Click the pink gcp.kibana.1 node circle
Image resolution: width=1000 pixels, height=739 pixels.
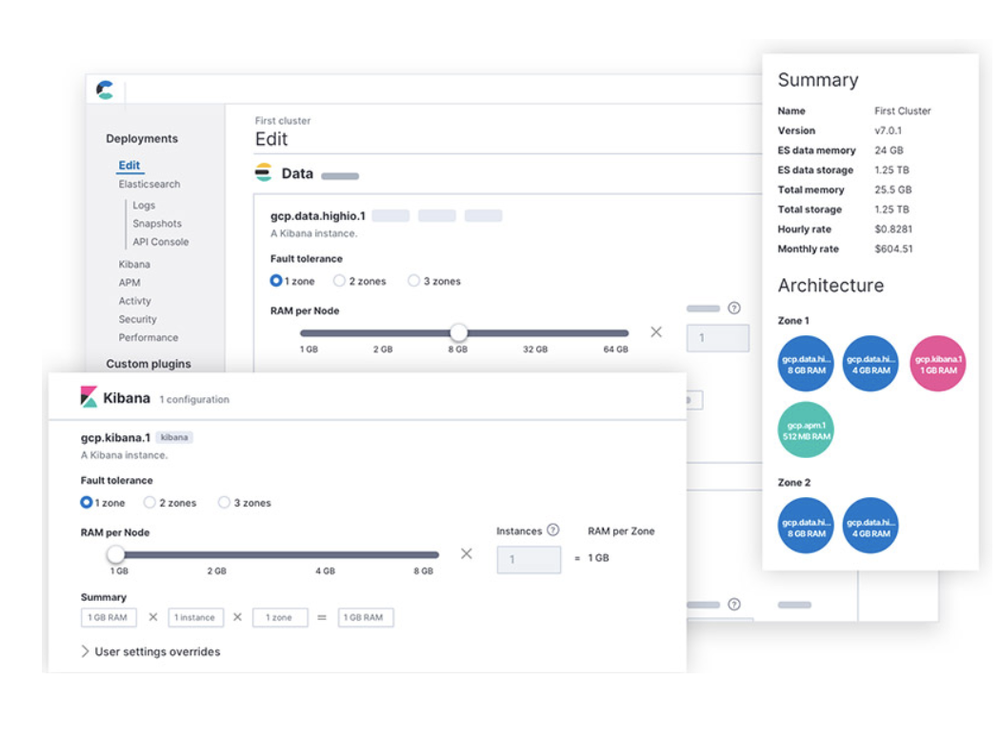pyautogui.click(x=938, y=363)
